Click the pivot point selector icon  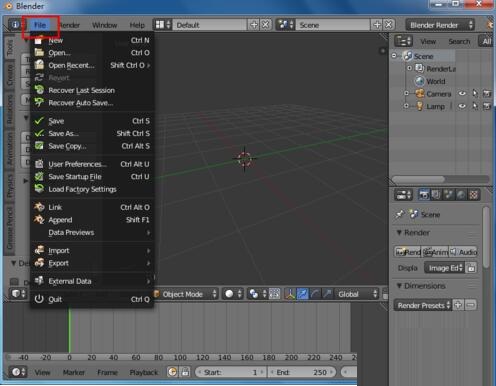[x=257, y=294]
